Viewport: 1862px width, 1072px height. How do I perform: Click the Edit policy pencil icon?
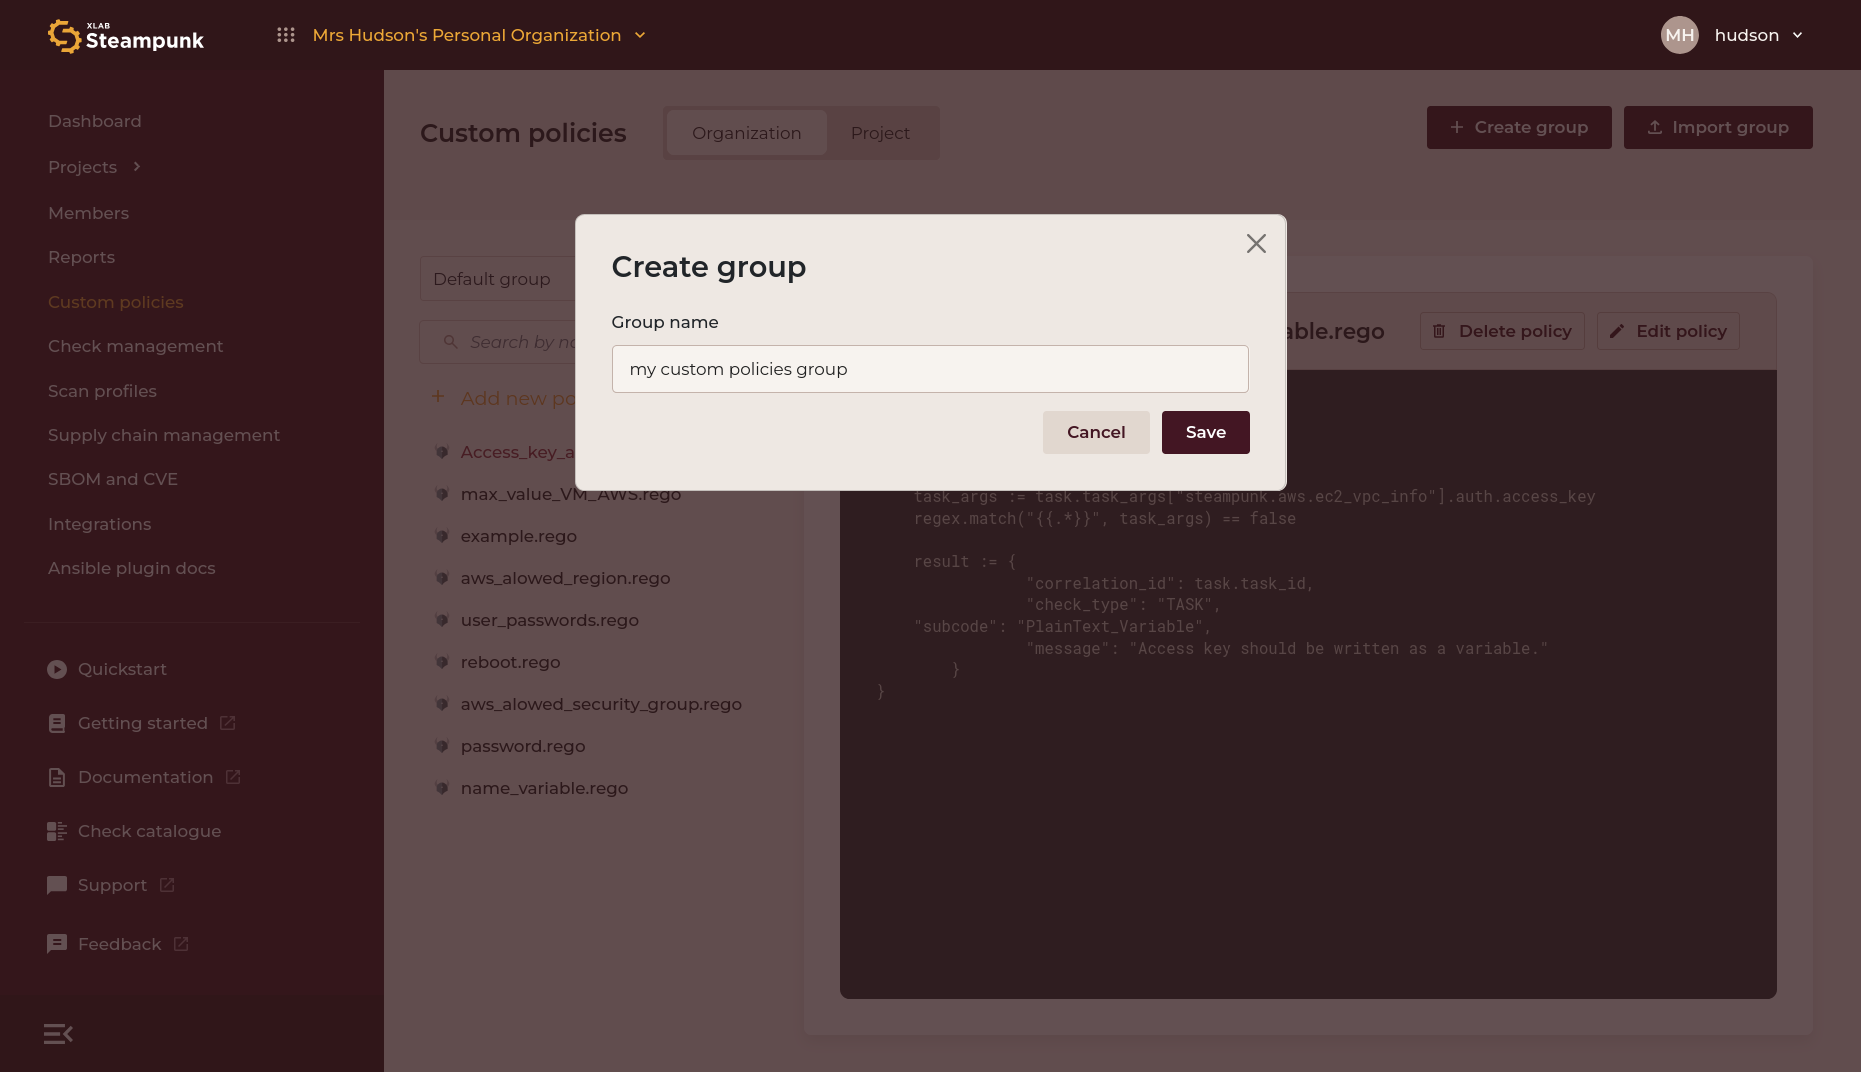[x=1617, y=331]
